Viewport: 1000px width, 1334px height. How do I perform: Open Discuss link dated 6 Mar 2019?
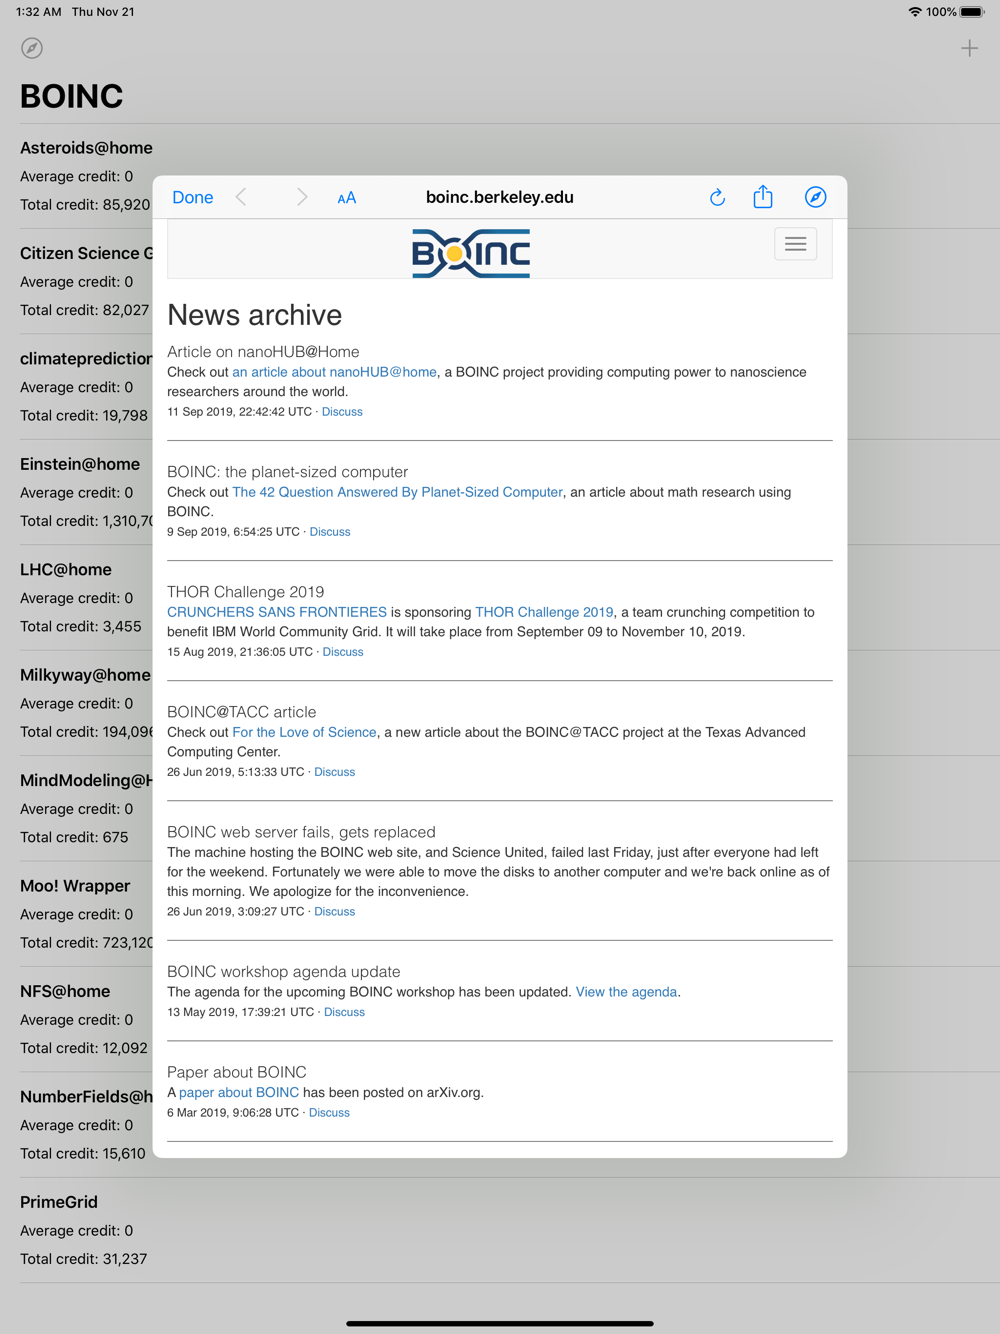click(329, 1112)
